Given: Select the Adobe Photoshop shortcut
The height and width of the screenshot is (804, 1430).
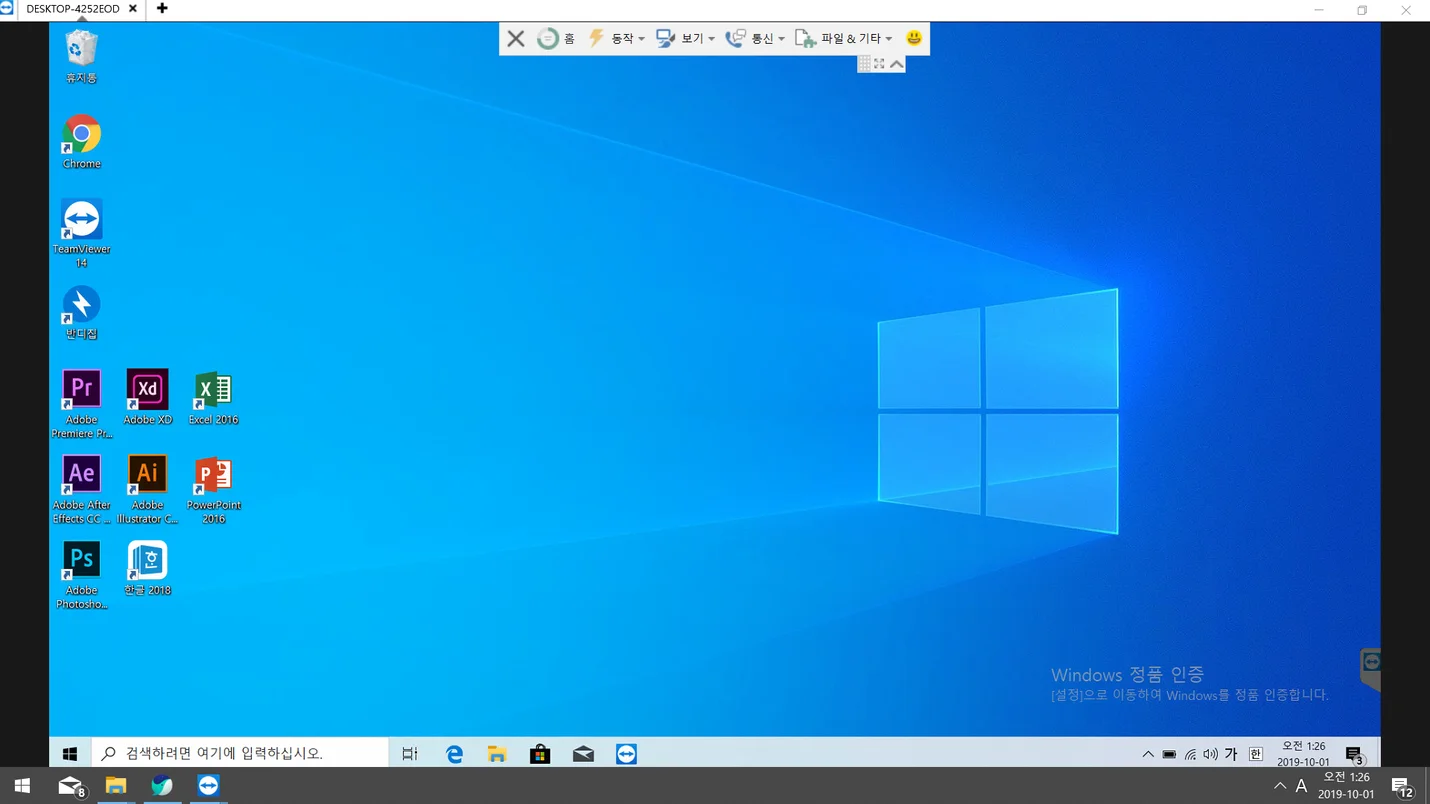Looking at the screenshot, I should click(x=81, y=575).
